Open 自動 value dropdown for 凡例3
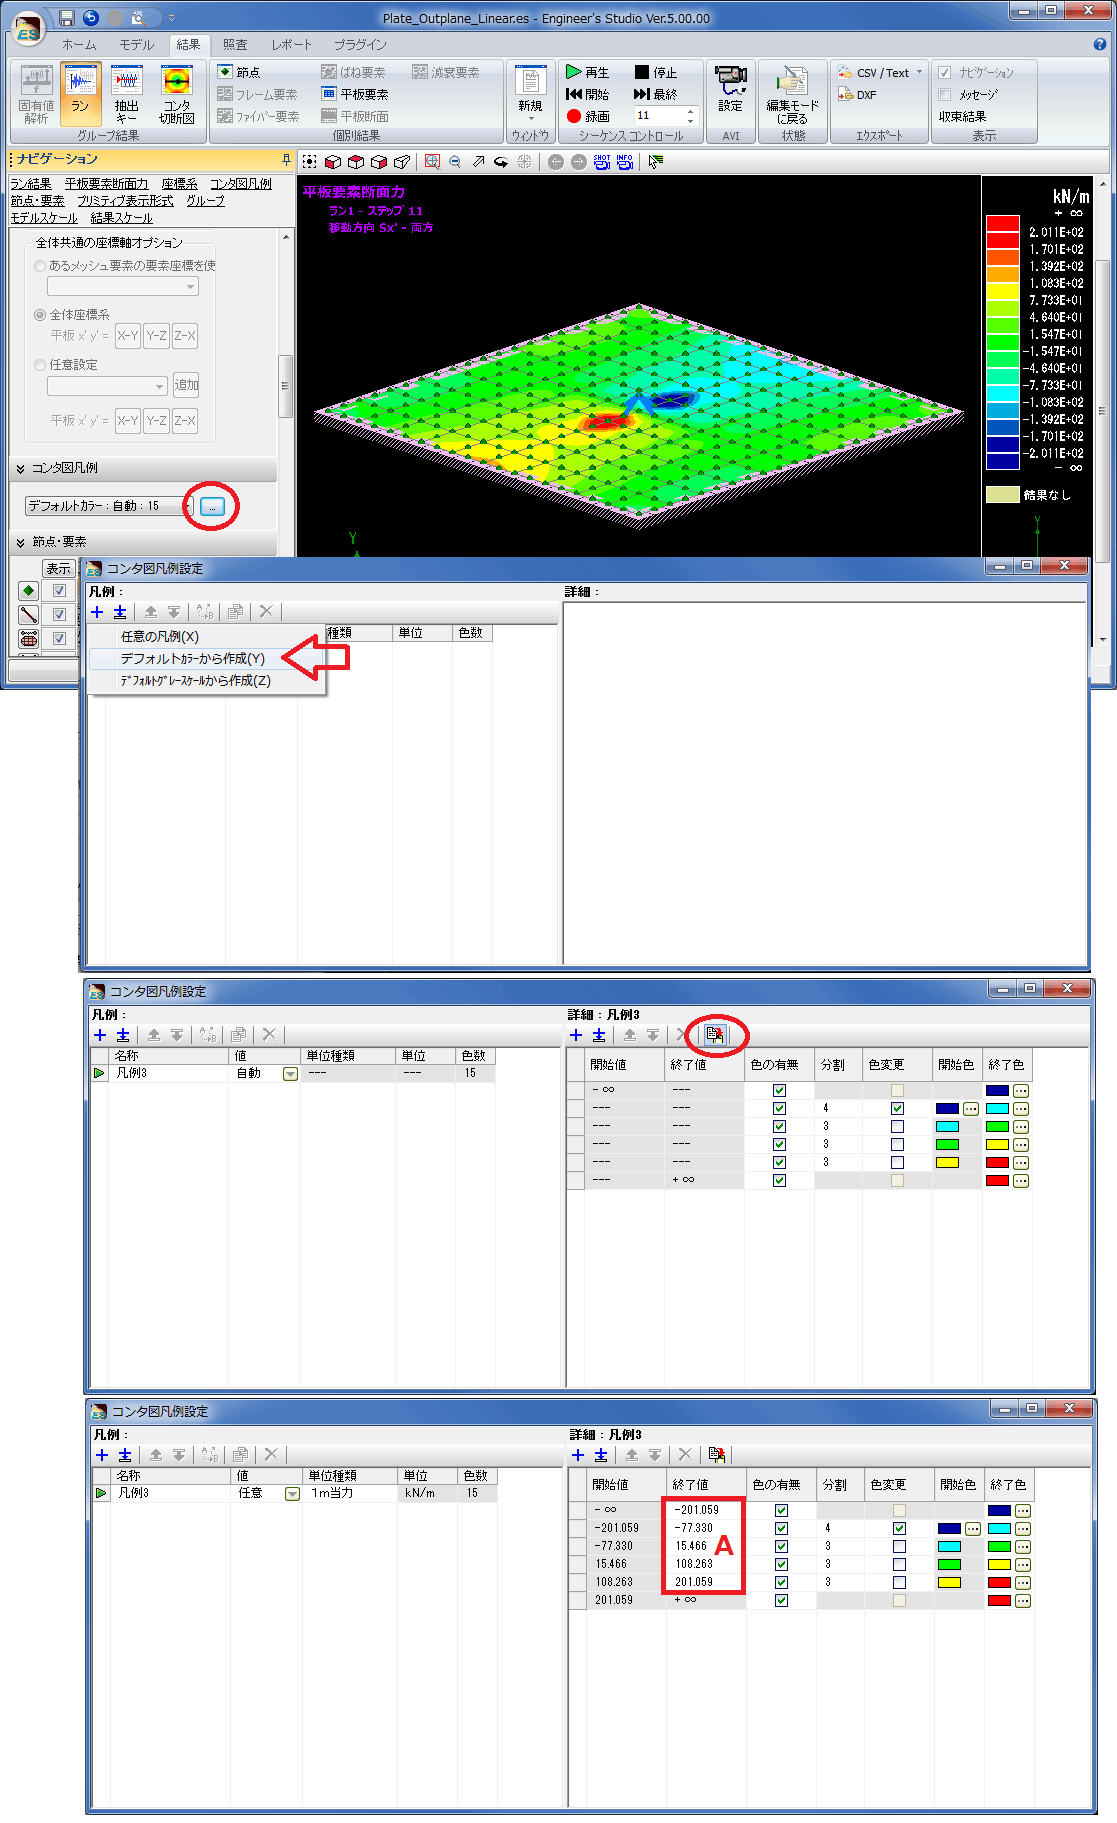The image size is (1117, 1823). tap(290, 1074)
